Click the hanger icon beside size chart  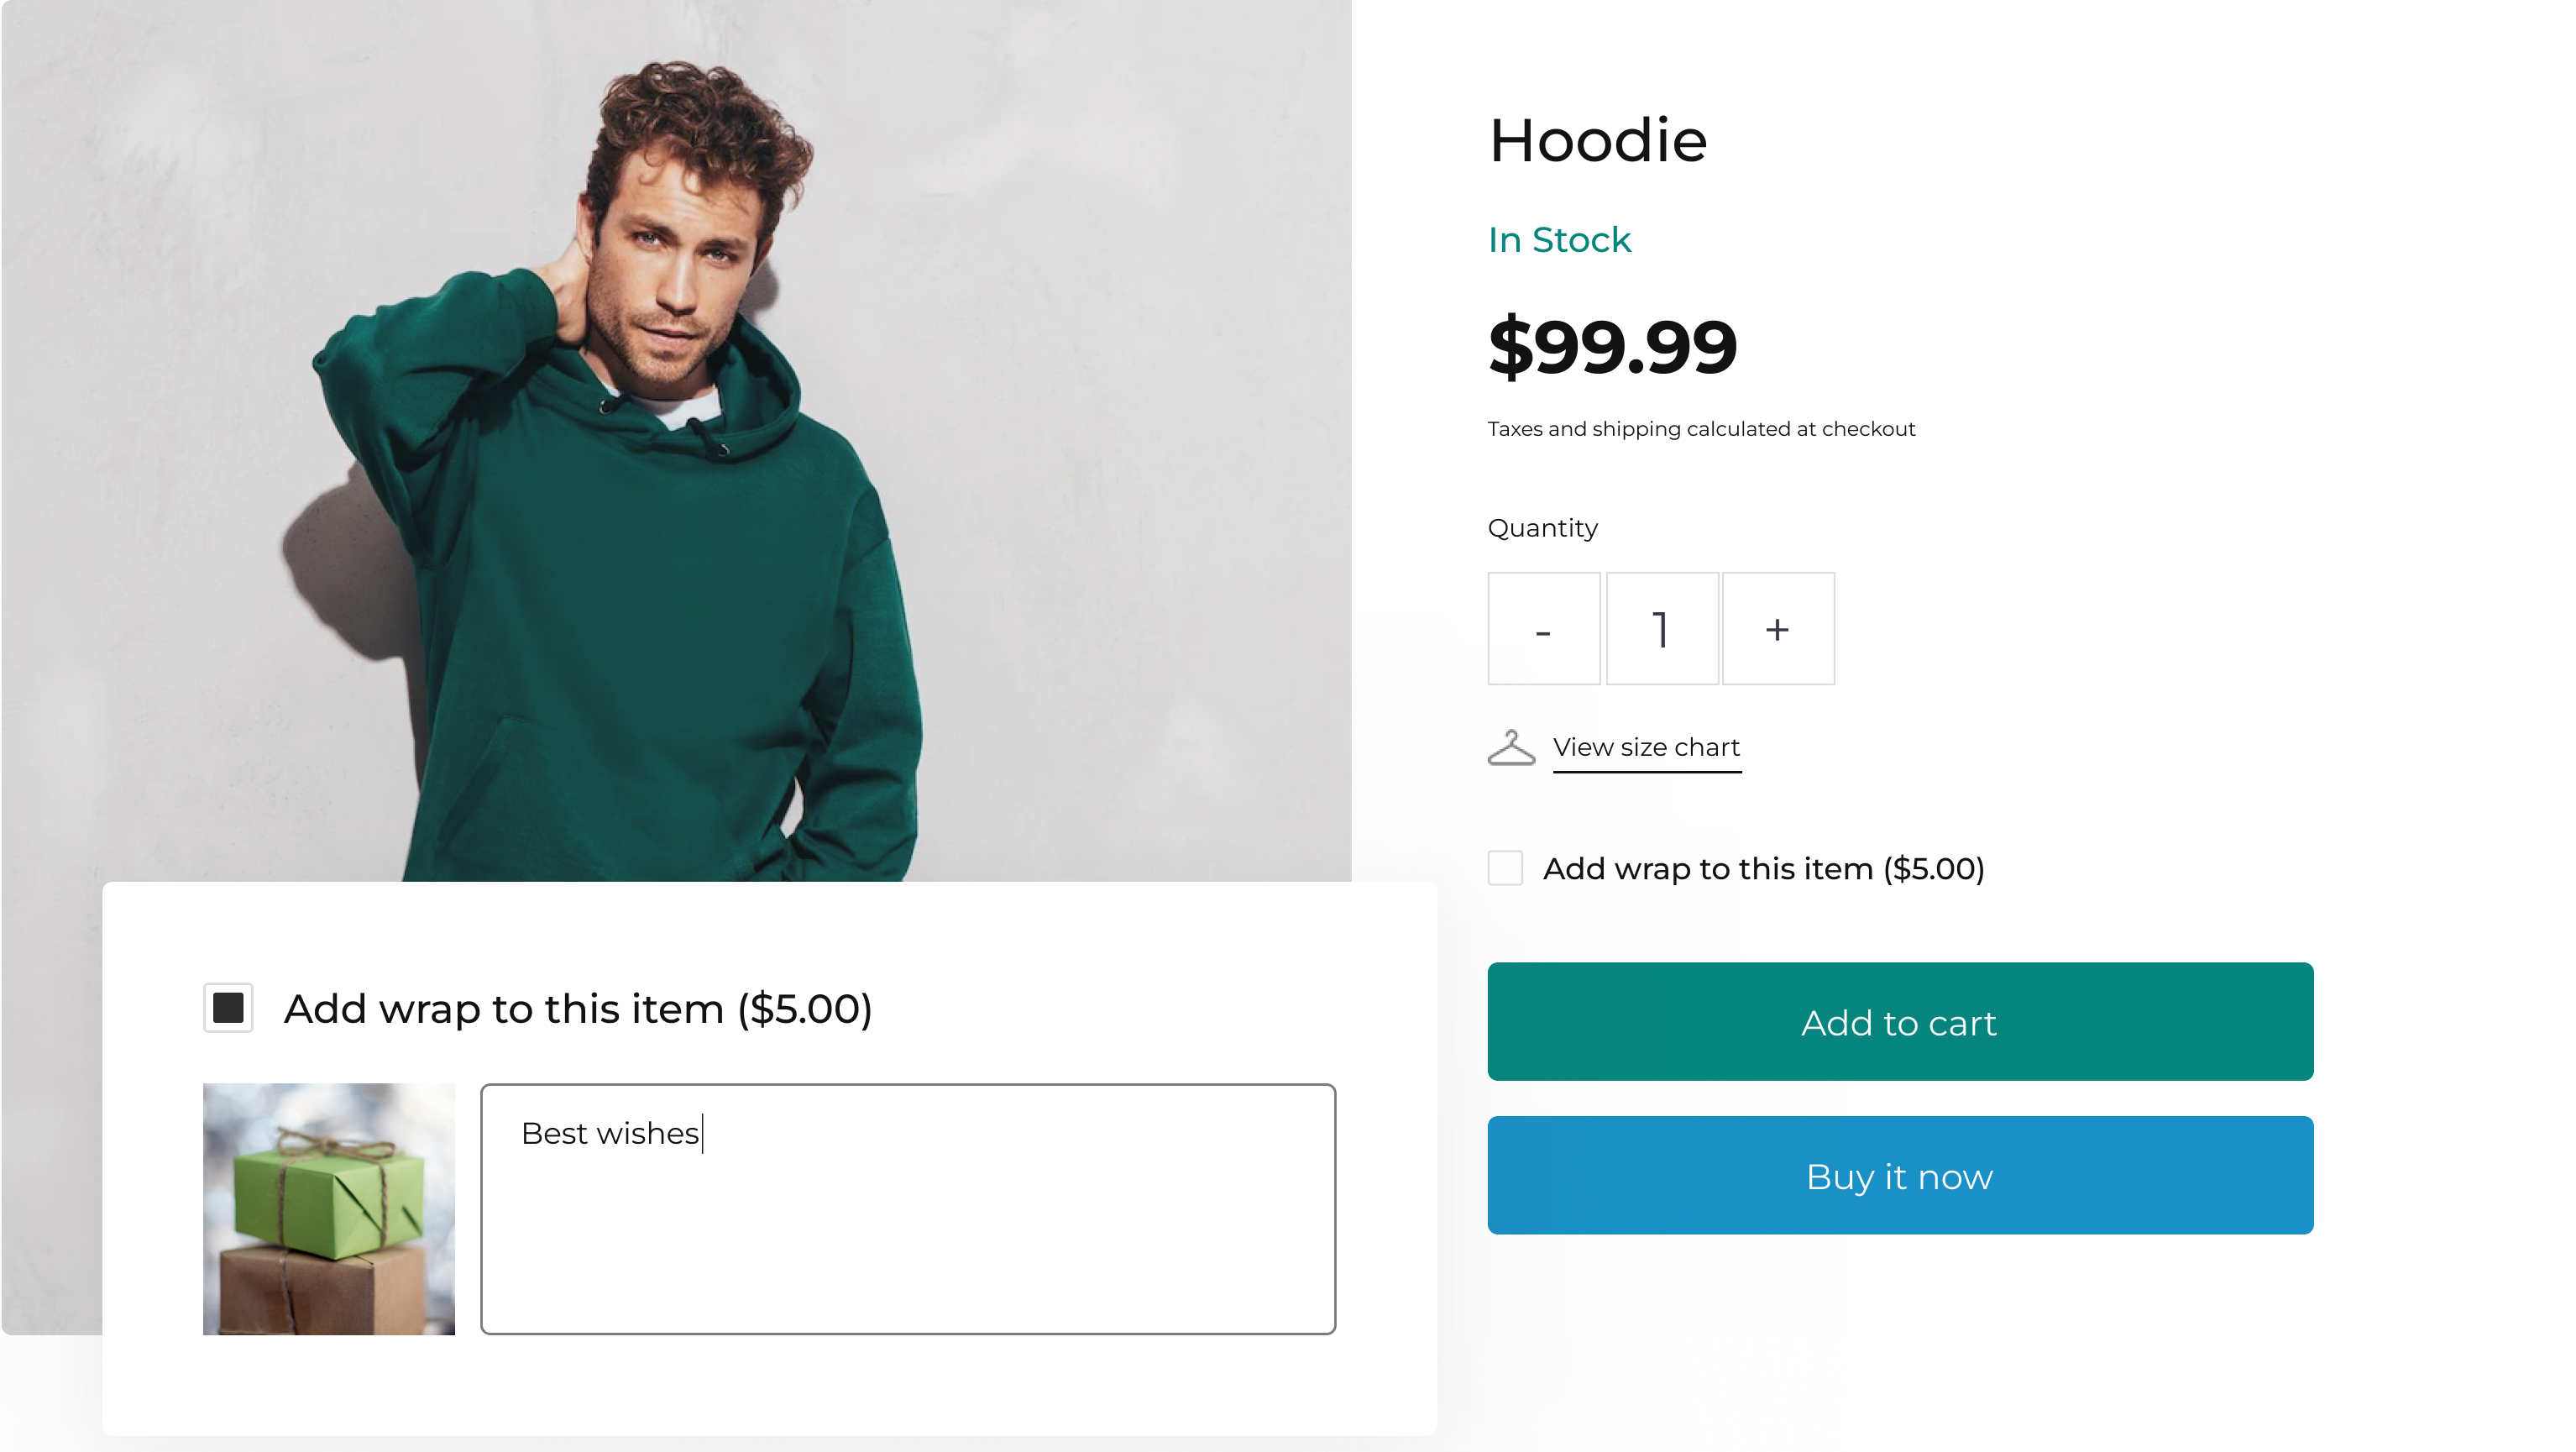coord(1511,748)
